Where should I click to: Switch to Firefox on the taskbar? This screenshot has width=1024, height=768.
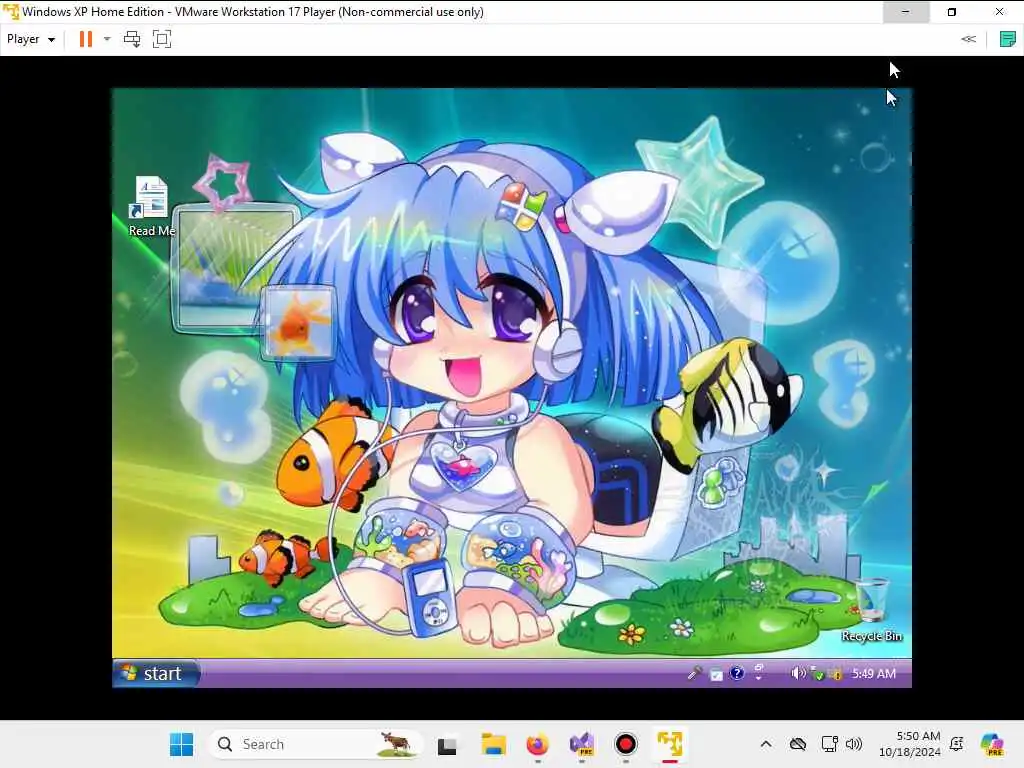coord(537,744)
